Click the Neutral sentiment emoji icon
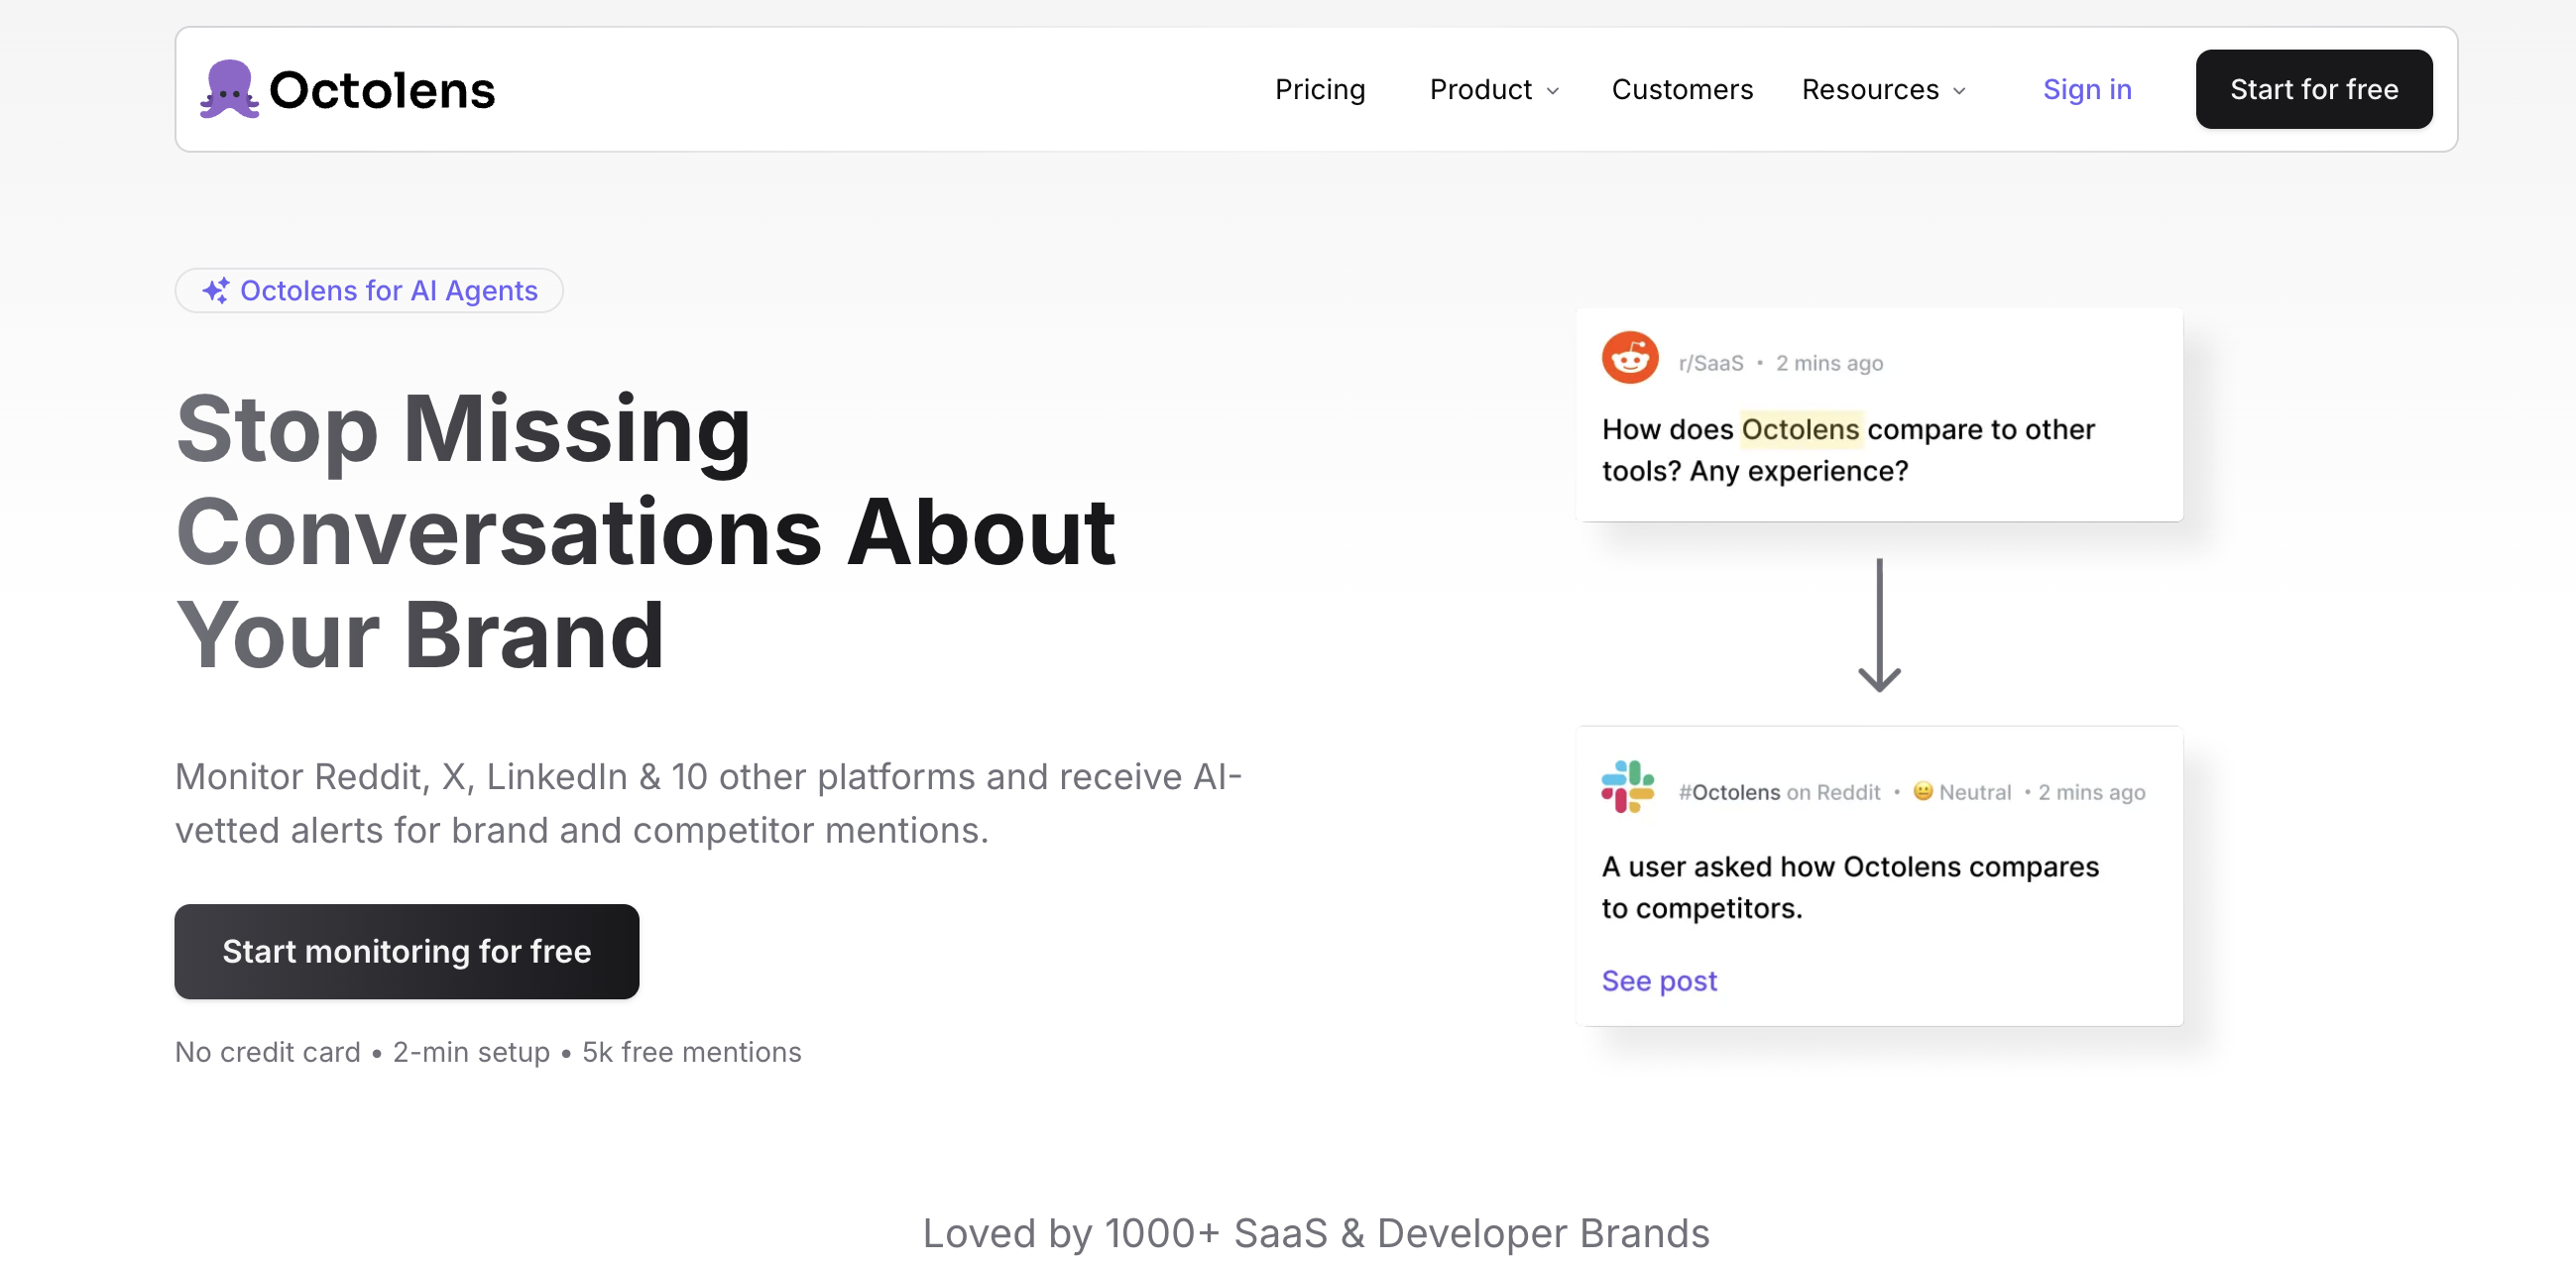Screen dimensions: 2576x1267 pyautogui.click(x=1922, y=791)
